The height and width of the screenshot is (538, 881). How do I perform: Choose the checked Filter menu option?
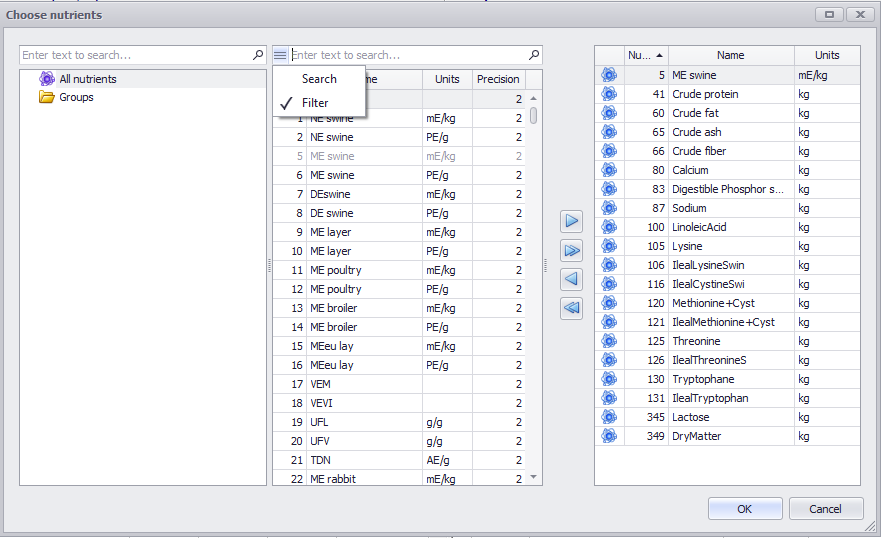point(319,103)
